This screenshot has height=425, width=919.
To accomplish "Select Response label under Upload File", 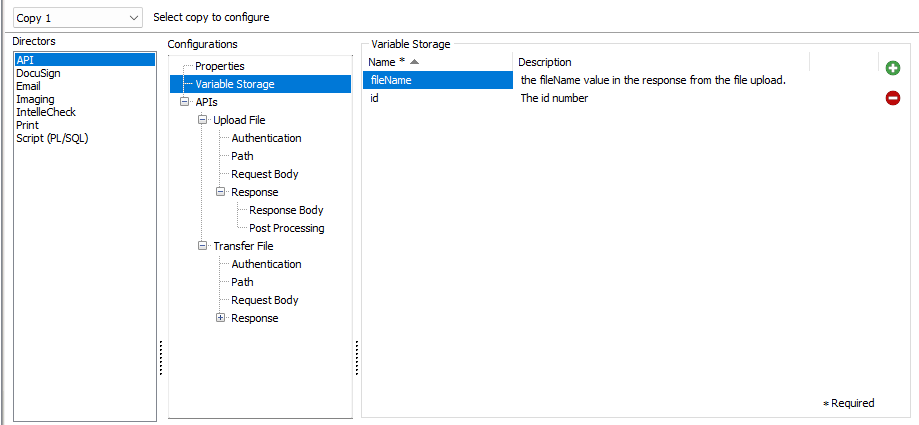I will (x=254, y=192).
